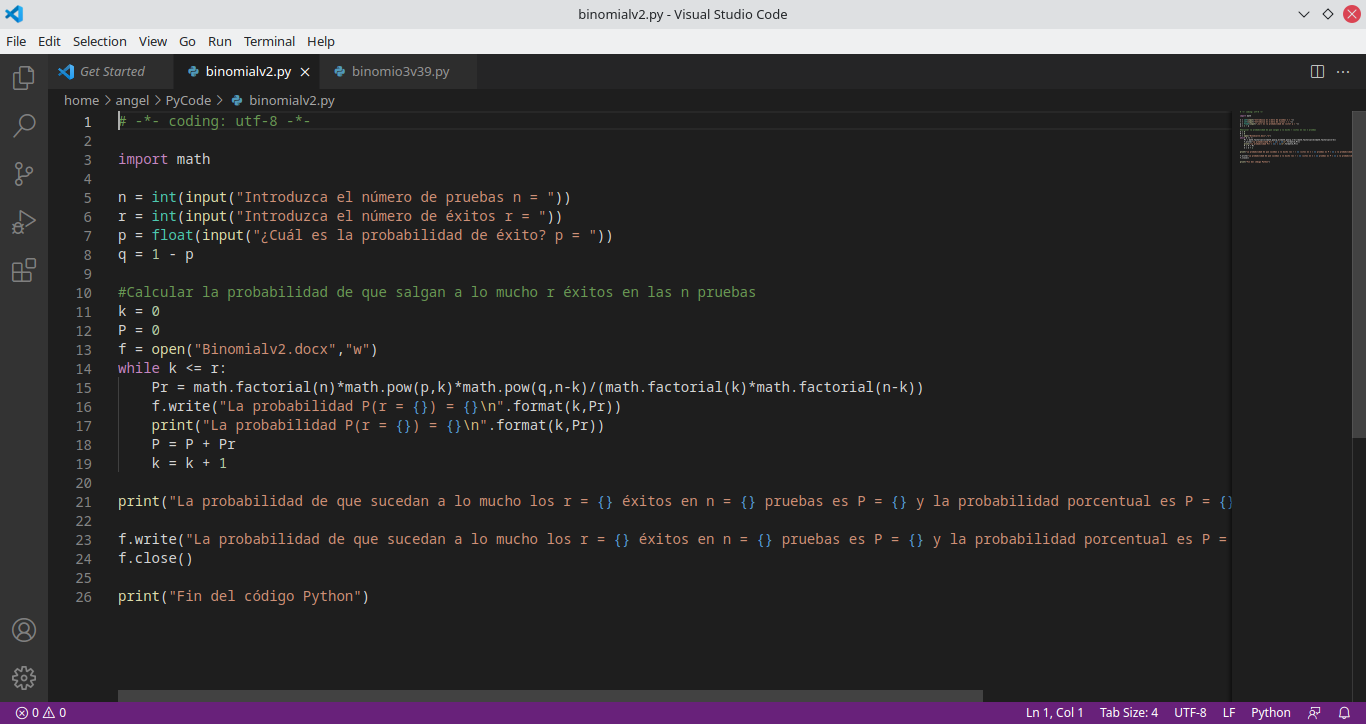Close the binomialv2.py tab
The width and height of the screenshot is (1366, 724).
pyautogui.click(x=306, y=72)
